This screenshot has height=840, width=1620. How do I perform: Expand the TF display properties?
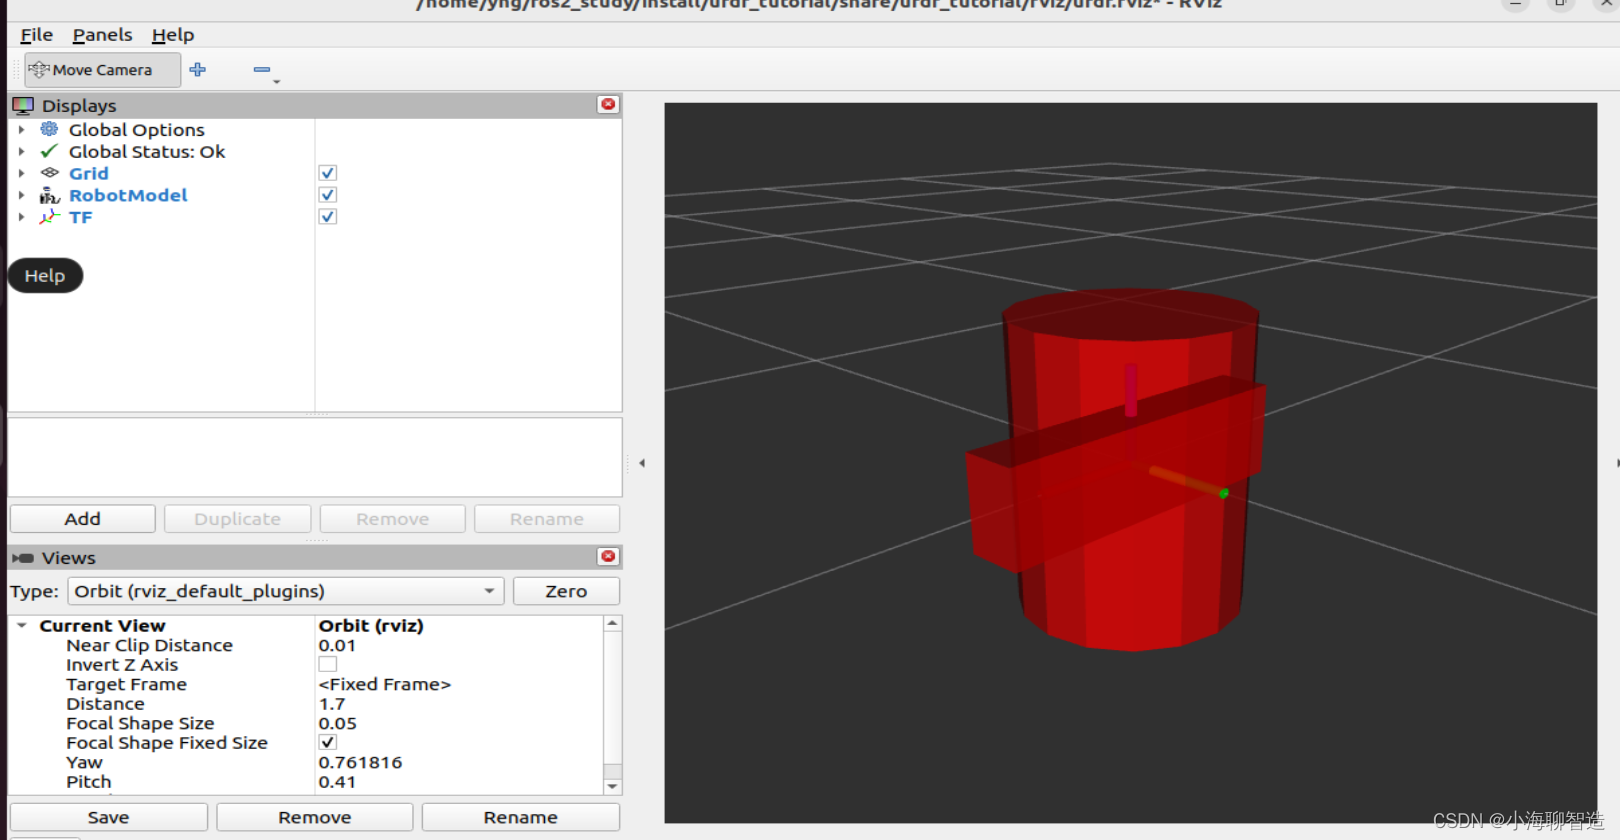(x=21, y=217)
